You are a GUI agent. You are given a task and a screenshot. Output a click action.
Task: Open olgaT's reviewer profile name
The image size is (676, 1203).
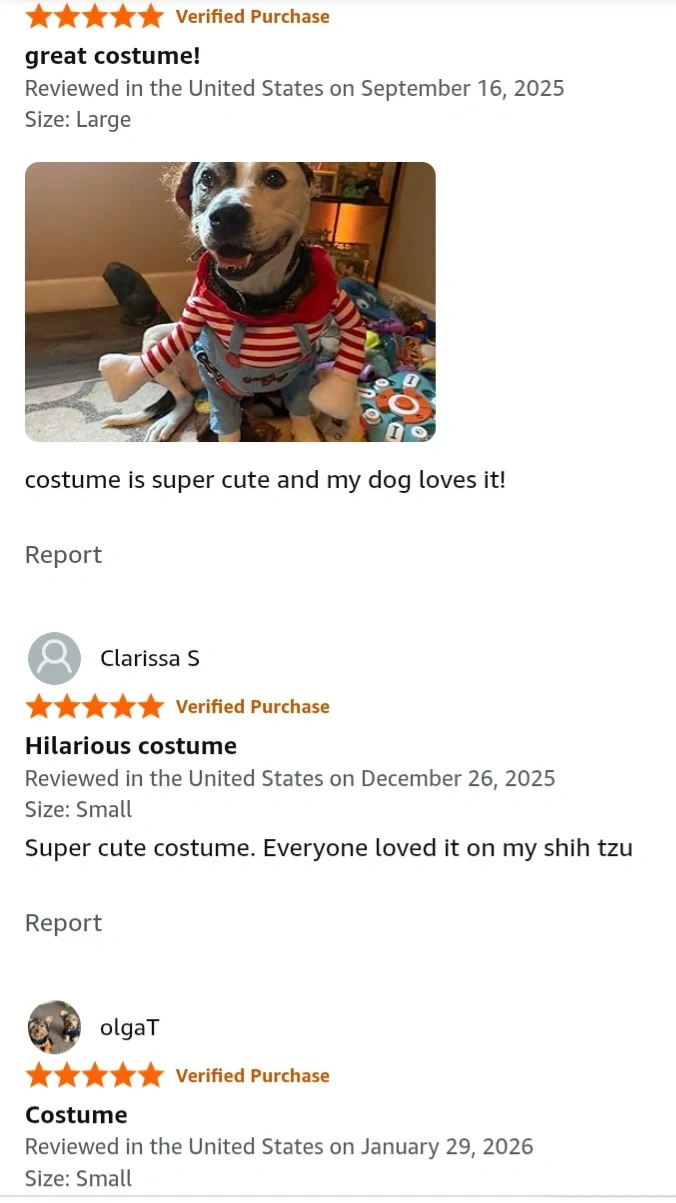[x=130, y=1027]
